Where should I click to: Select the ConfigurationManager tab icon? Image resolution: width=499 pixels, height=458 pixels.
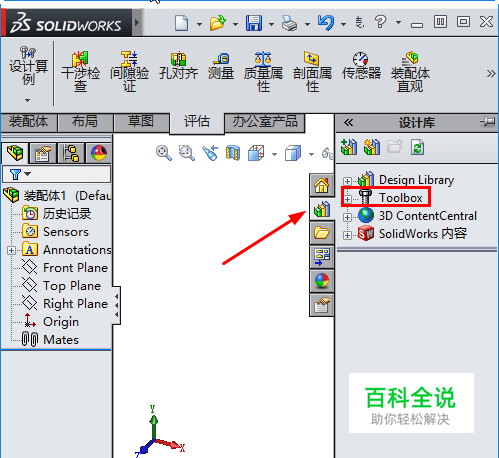tap(71, 153)
